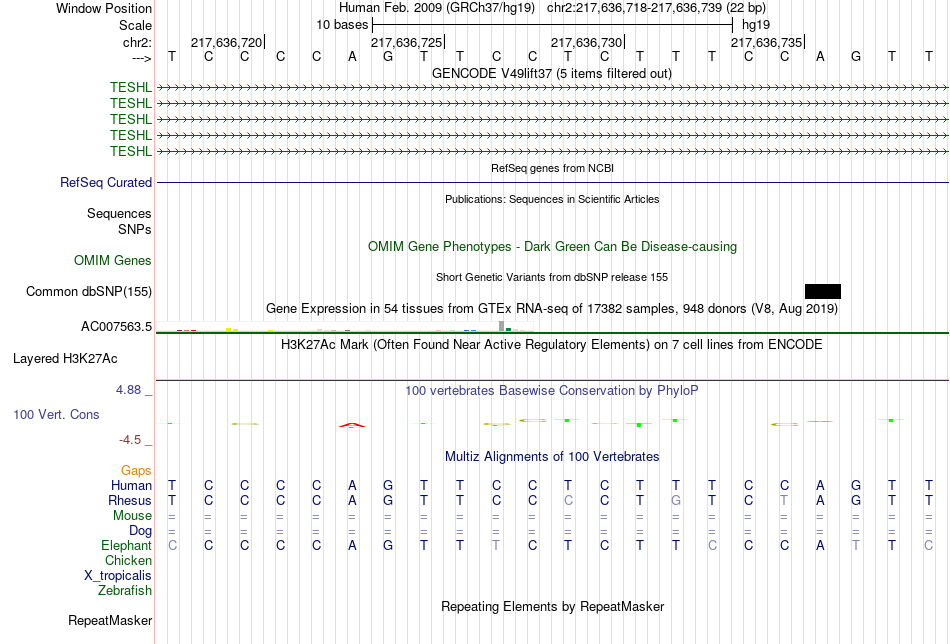Image resolution: width=950 pixels, height=644 pixels.
Task: Click the black dbSNP variant block
Action: [x=823, y=291]
